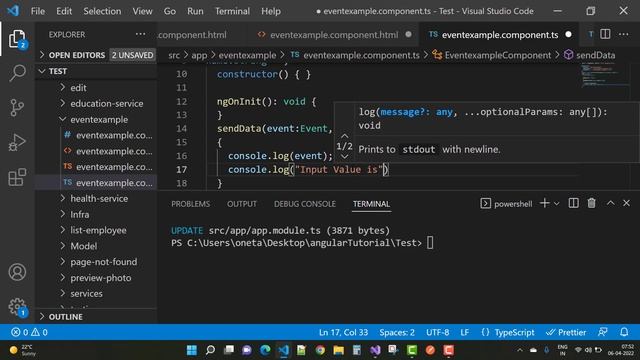Split the terminal panel
The image size is (640, 360).
[x=573, y=203]
